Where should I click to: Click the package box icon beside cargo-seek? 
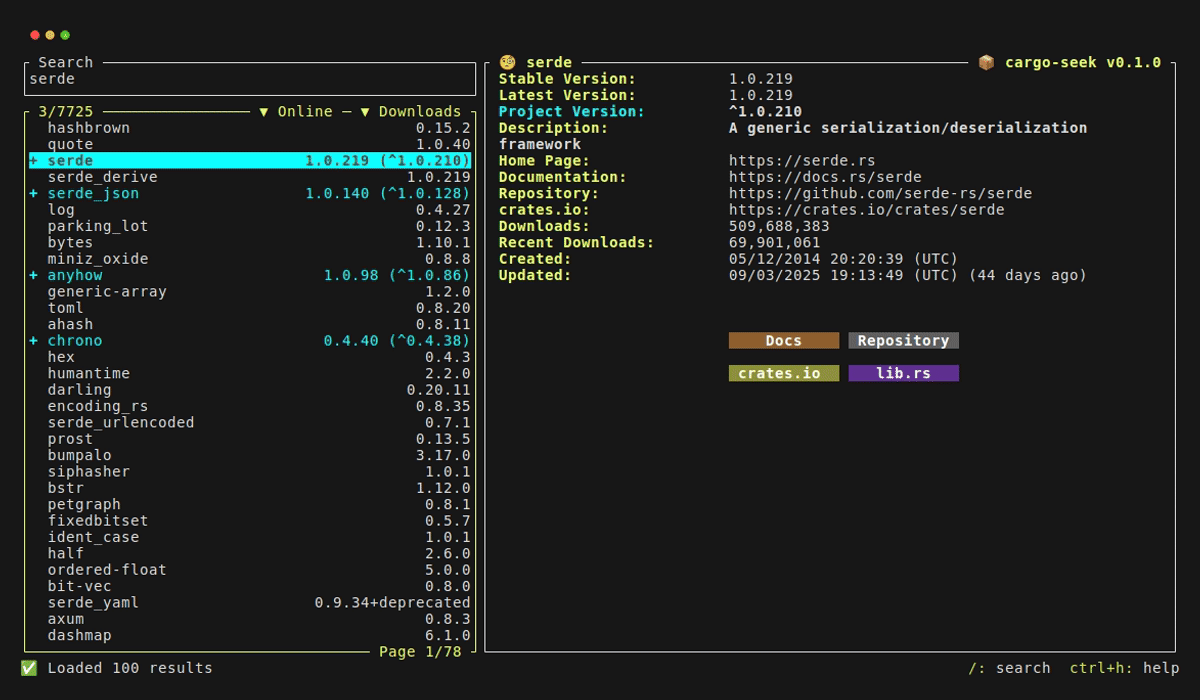[x=986, y=62]
